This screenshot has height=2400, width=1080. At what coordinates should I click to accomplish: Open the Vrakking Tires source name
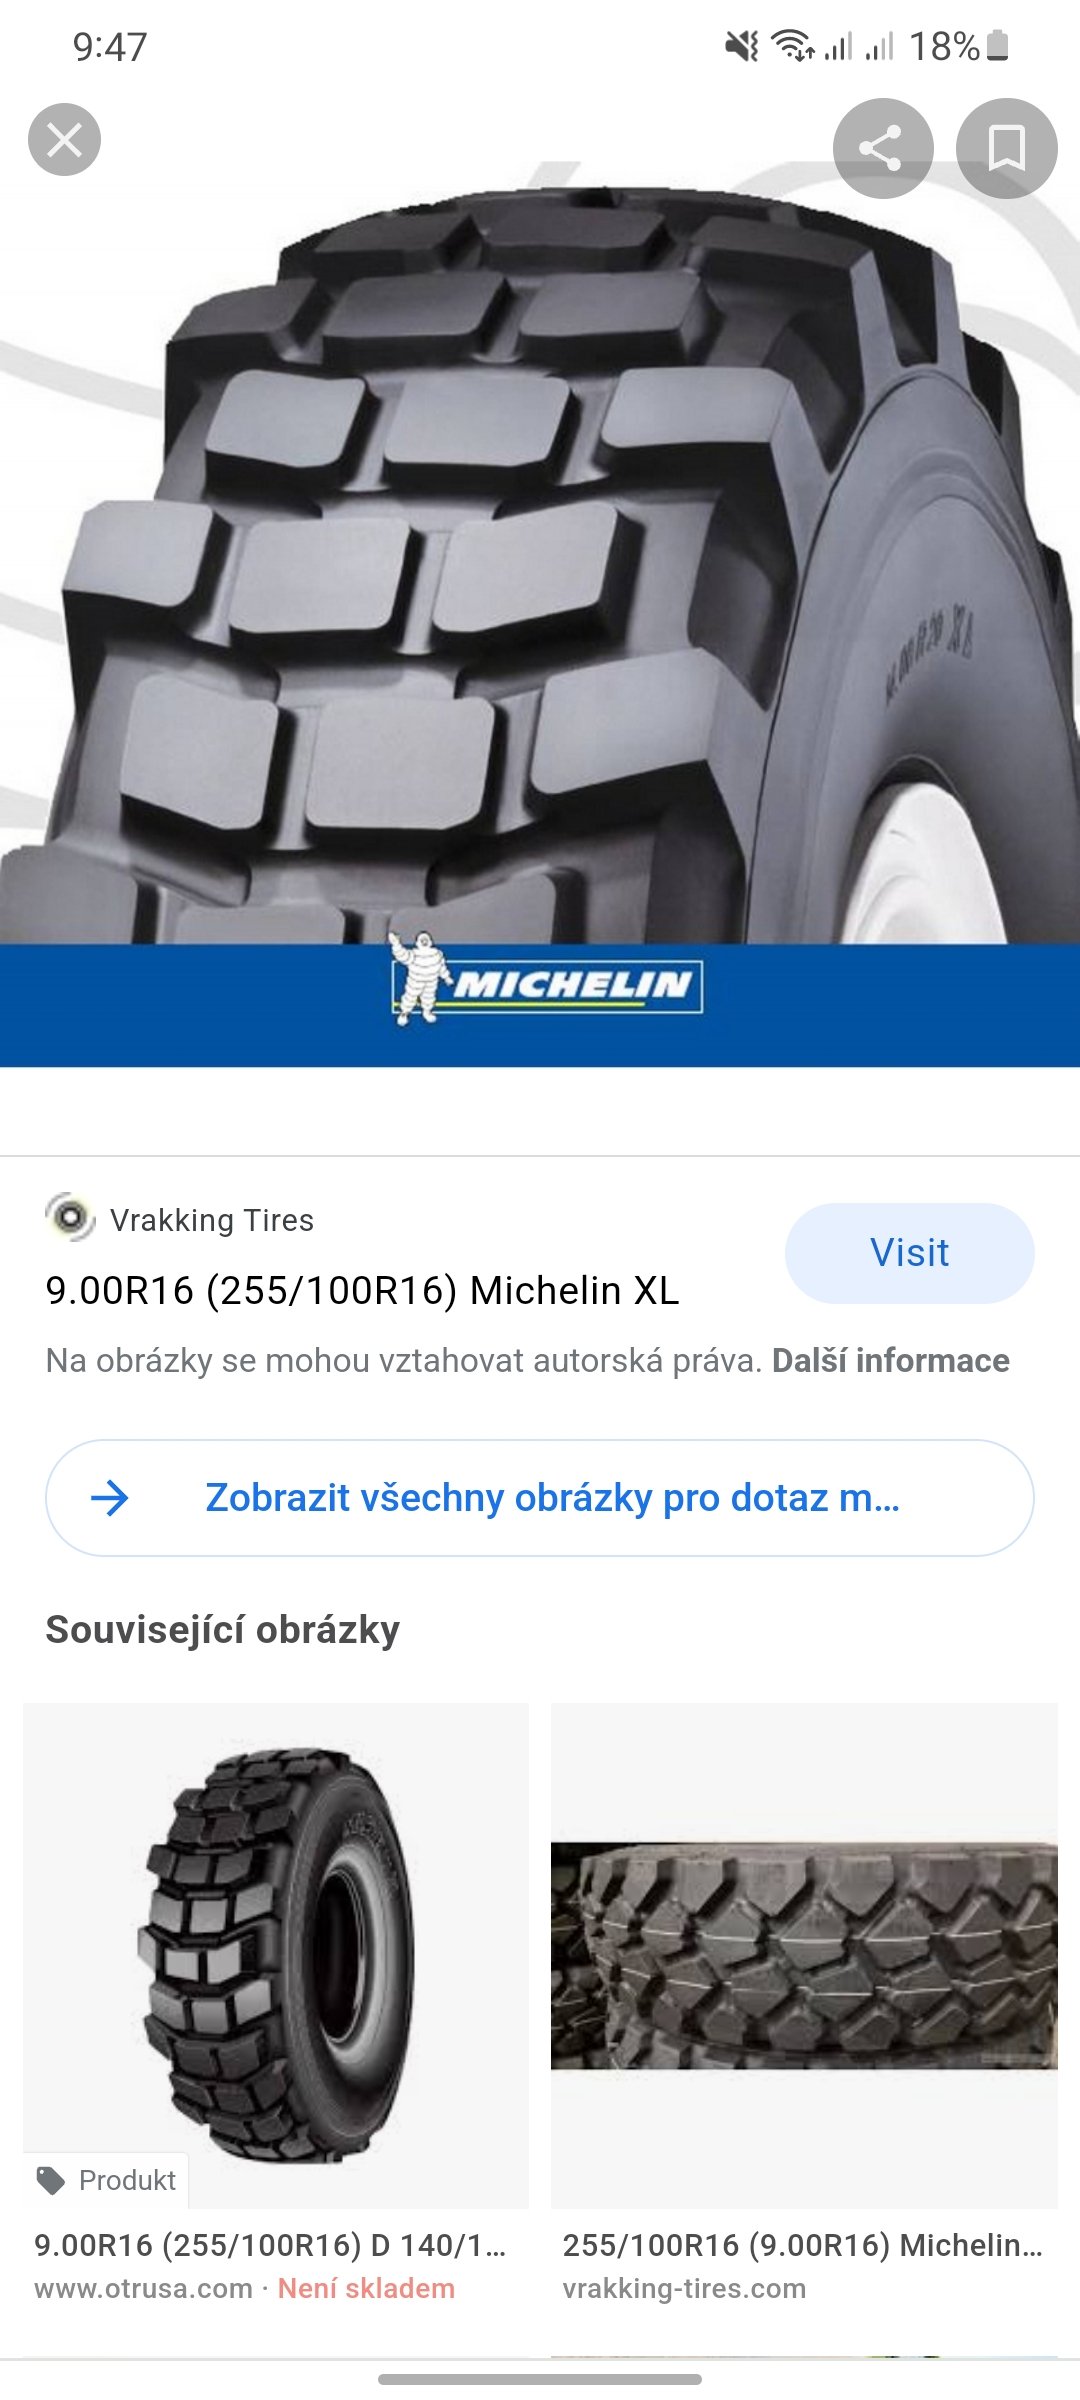(x=212, y=1220)
